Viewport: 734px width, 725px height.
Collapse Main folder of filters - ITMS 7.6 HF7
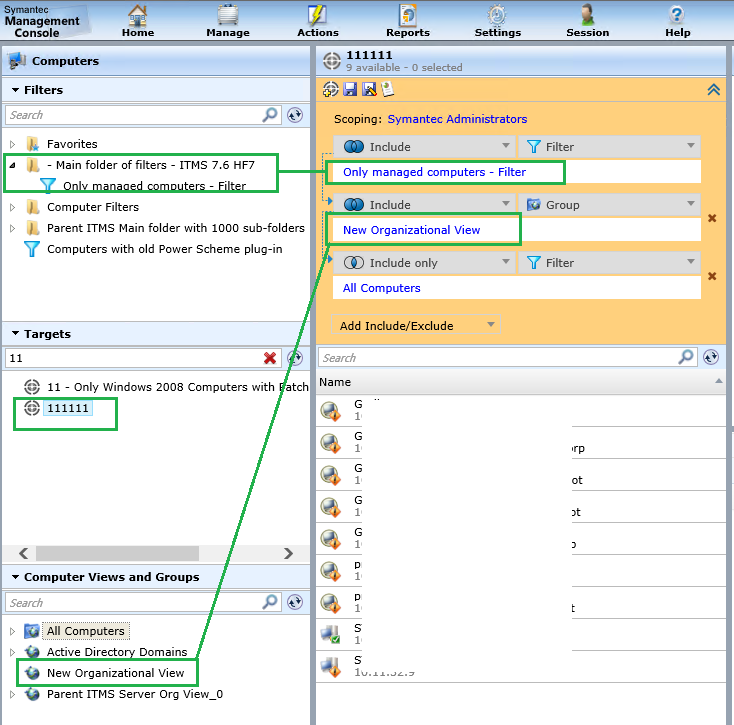pos(13,165)
